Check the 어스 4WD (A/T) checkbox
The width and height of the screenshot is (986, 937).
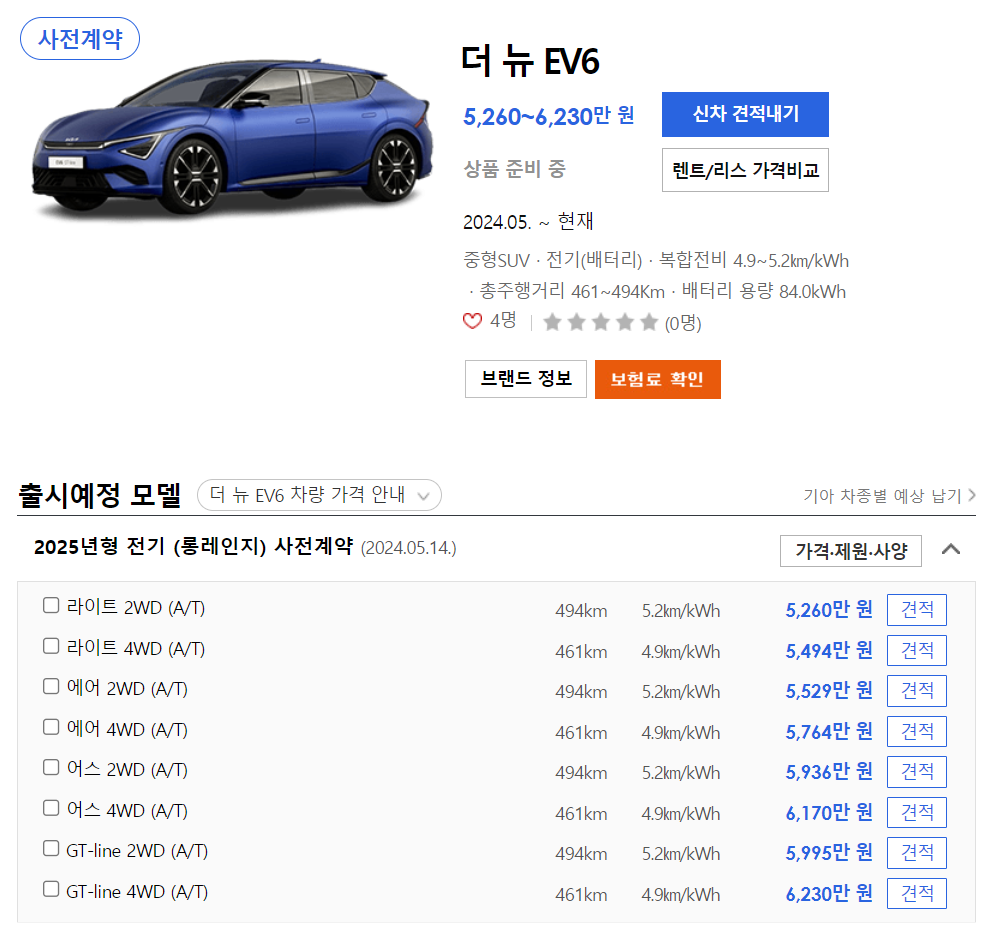pos(51,809)
